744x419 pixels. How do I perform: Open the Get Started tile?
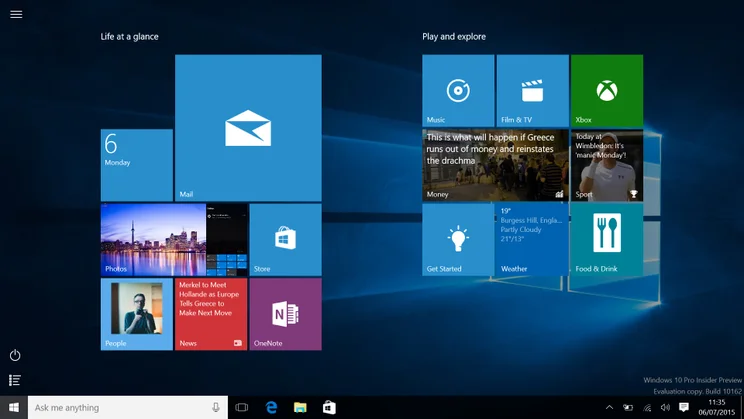tap(458, 240)
